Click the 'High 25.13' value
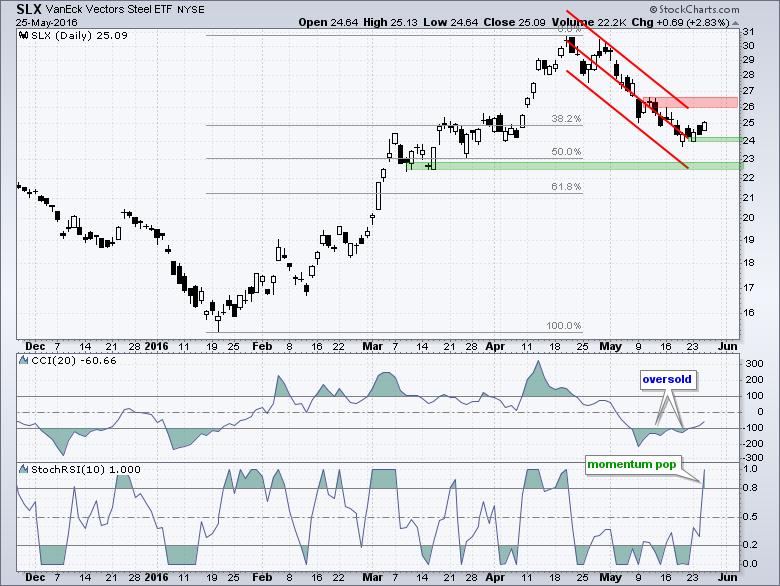Viewport: 780px width, 586px height. click(x=390, y=22)
